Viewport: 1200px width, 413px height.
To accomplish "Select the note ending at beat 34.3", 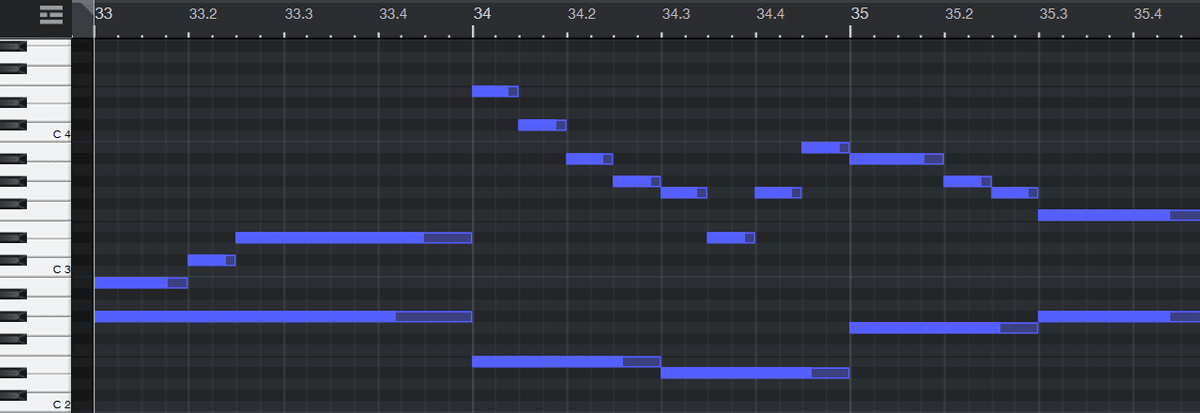I will tap(637, 181).
